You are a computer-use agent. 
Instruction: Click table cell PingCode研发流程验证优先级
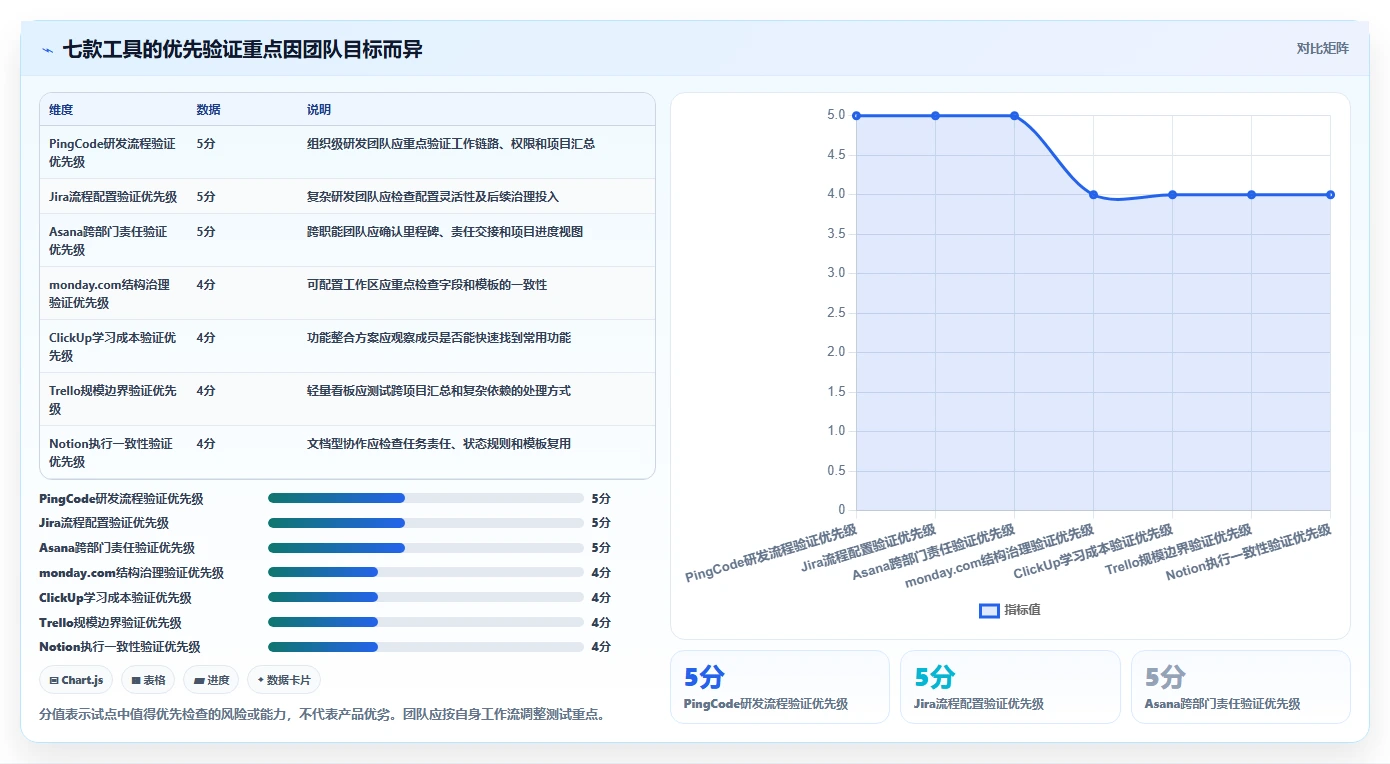(112, 153)
